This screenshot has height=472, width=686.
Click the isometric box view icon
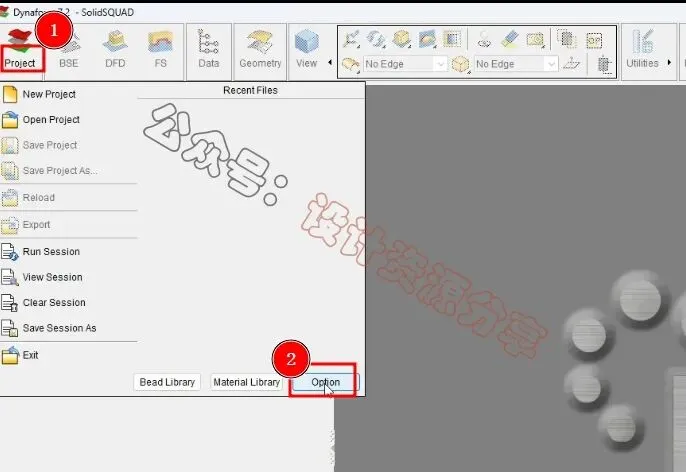401,39
